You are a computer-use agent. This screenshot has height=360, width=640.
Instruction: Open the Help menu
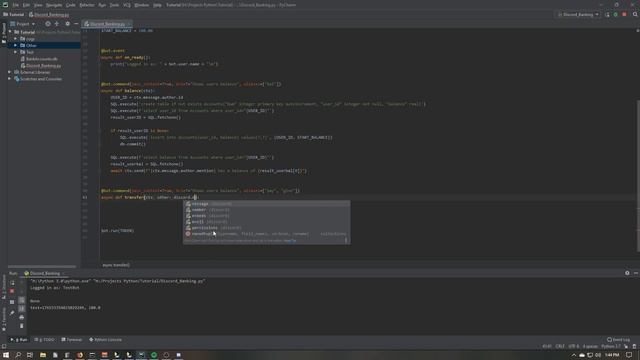point(157,5)
